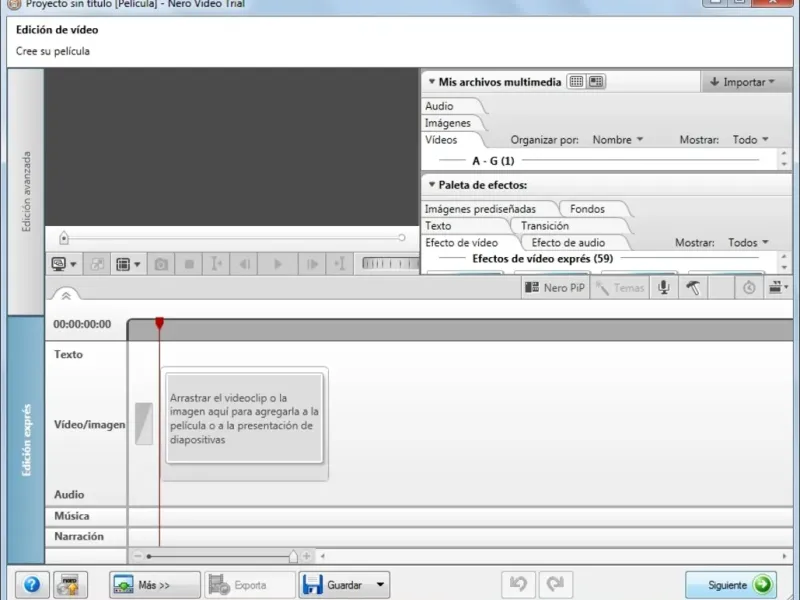Switch to Edición avanzada mode
The image size is (800, 600).
(x=26, y=192)
